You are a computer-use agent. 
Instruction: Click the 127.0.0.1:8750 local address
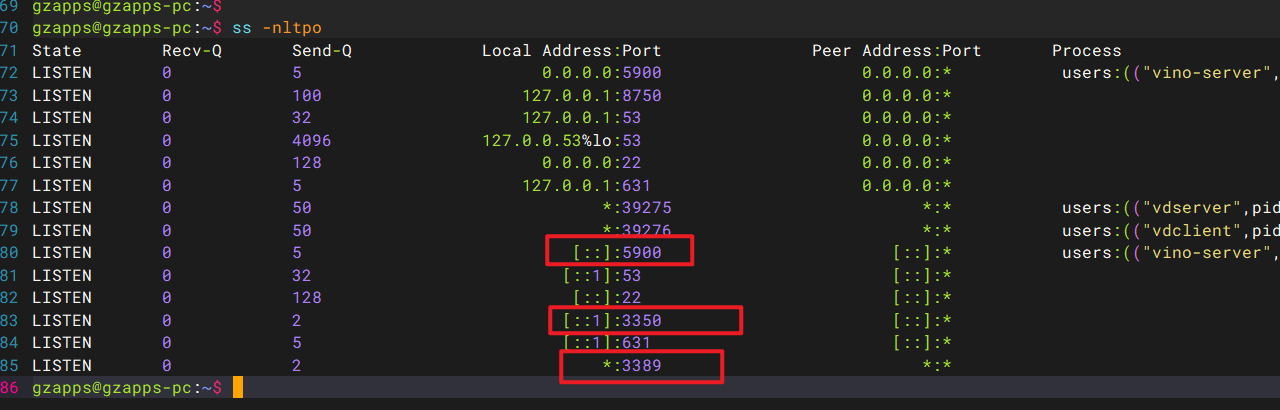(x=591, y=96)
